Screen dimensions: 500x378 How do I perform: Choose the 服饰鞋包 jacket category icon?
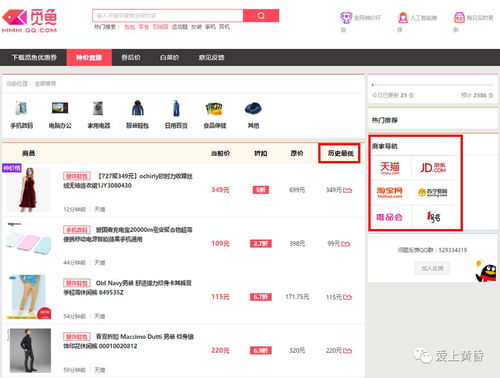pos(137,108)
